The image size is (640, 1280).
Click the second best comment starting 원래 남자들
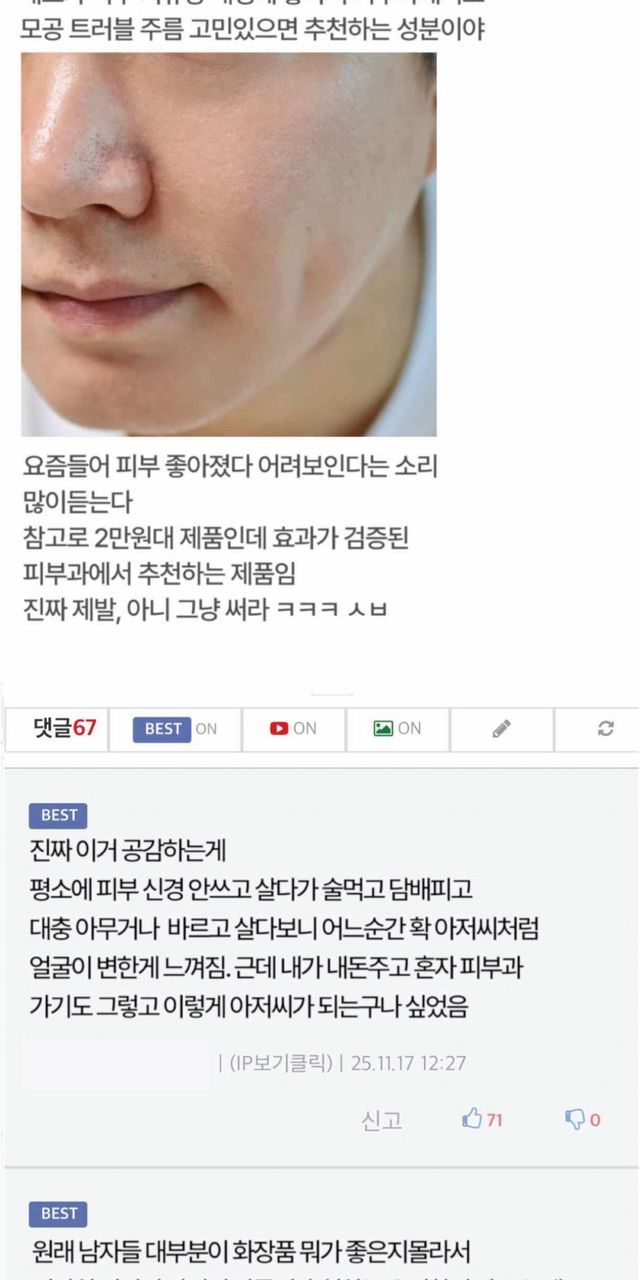pyautogui.click(x=251, y=1251)
